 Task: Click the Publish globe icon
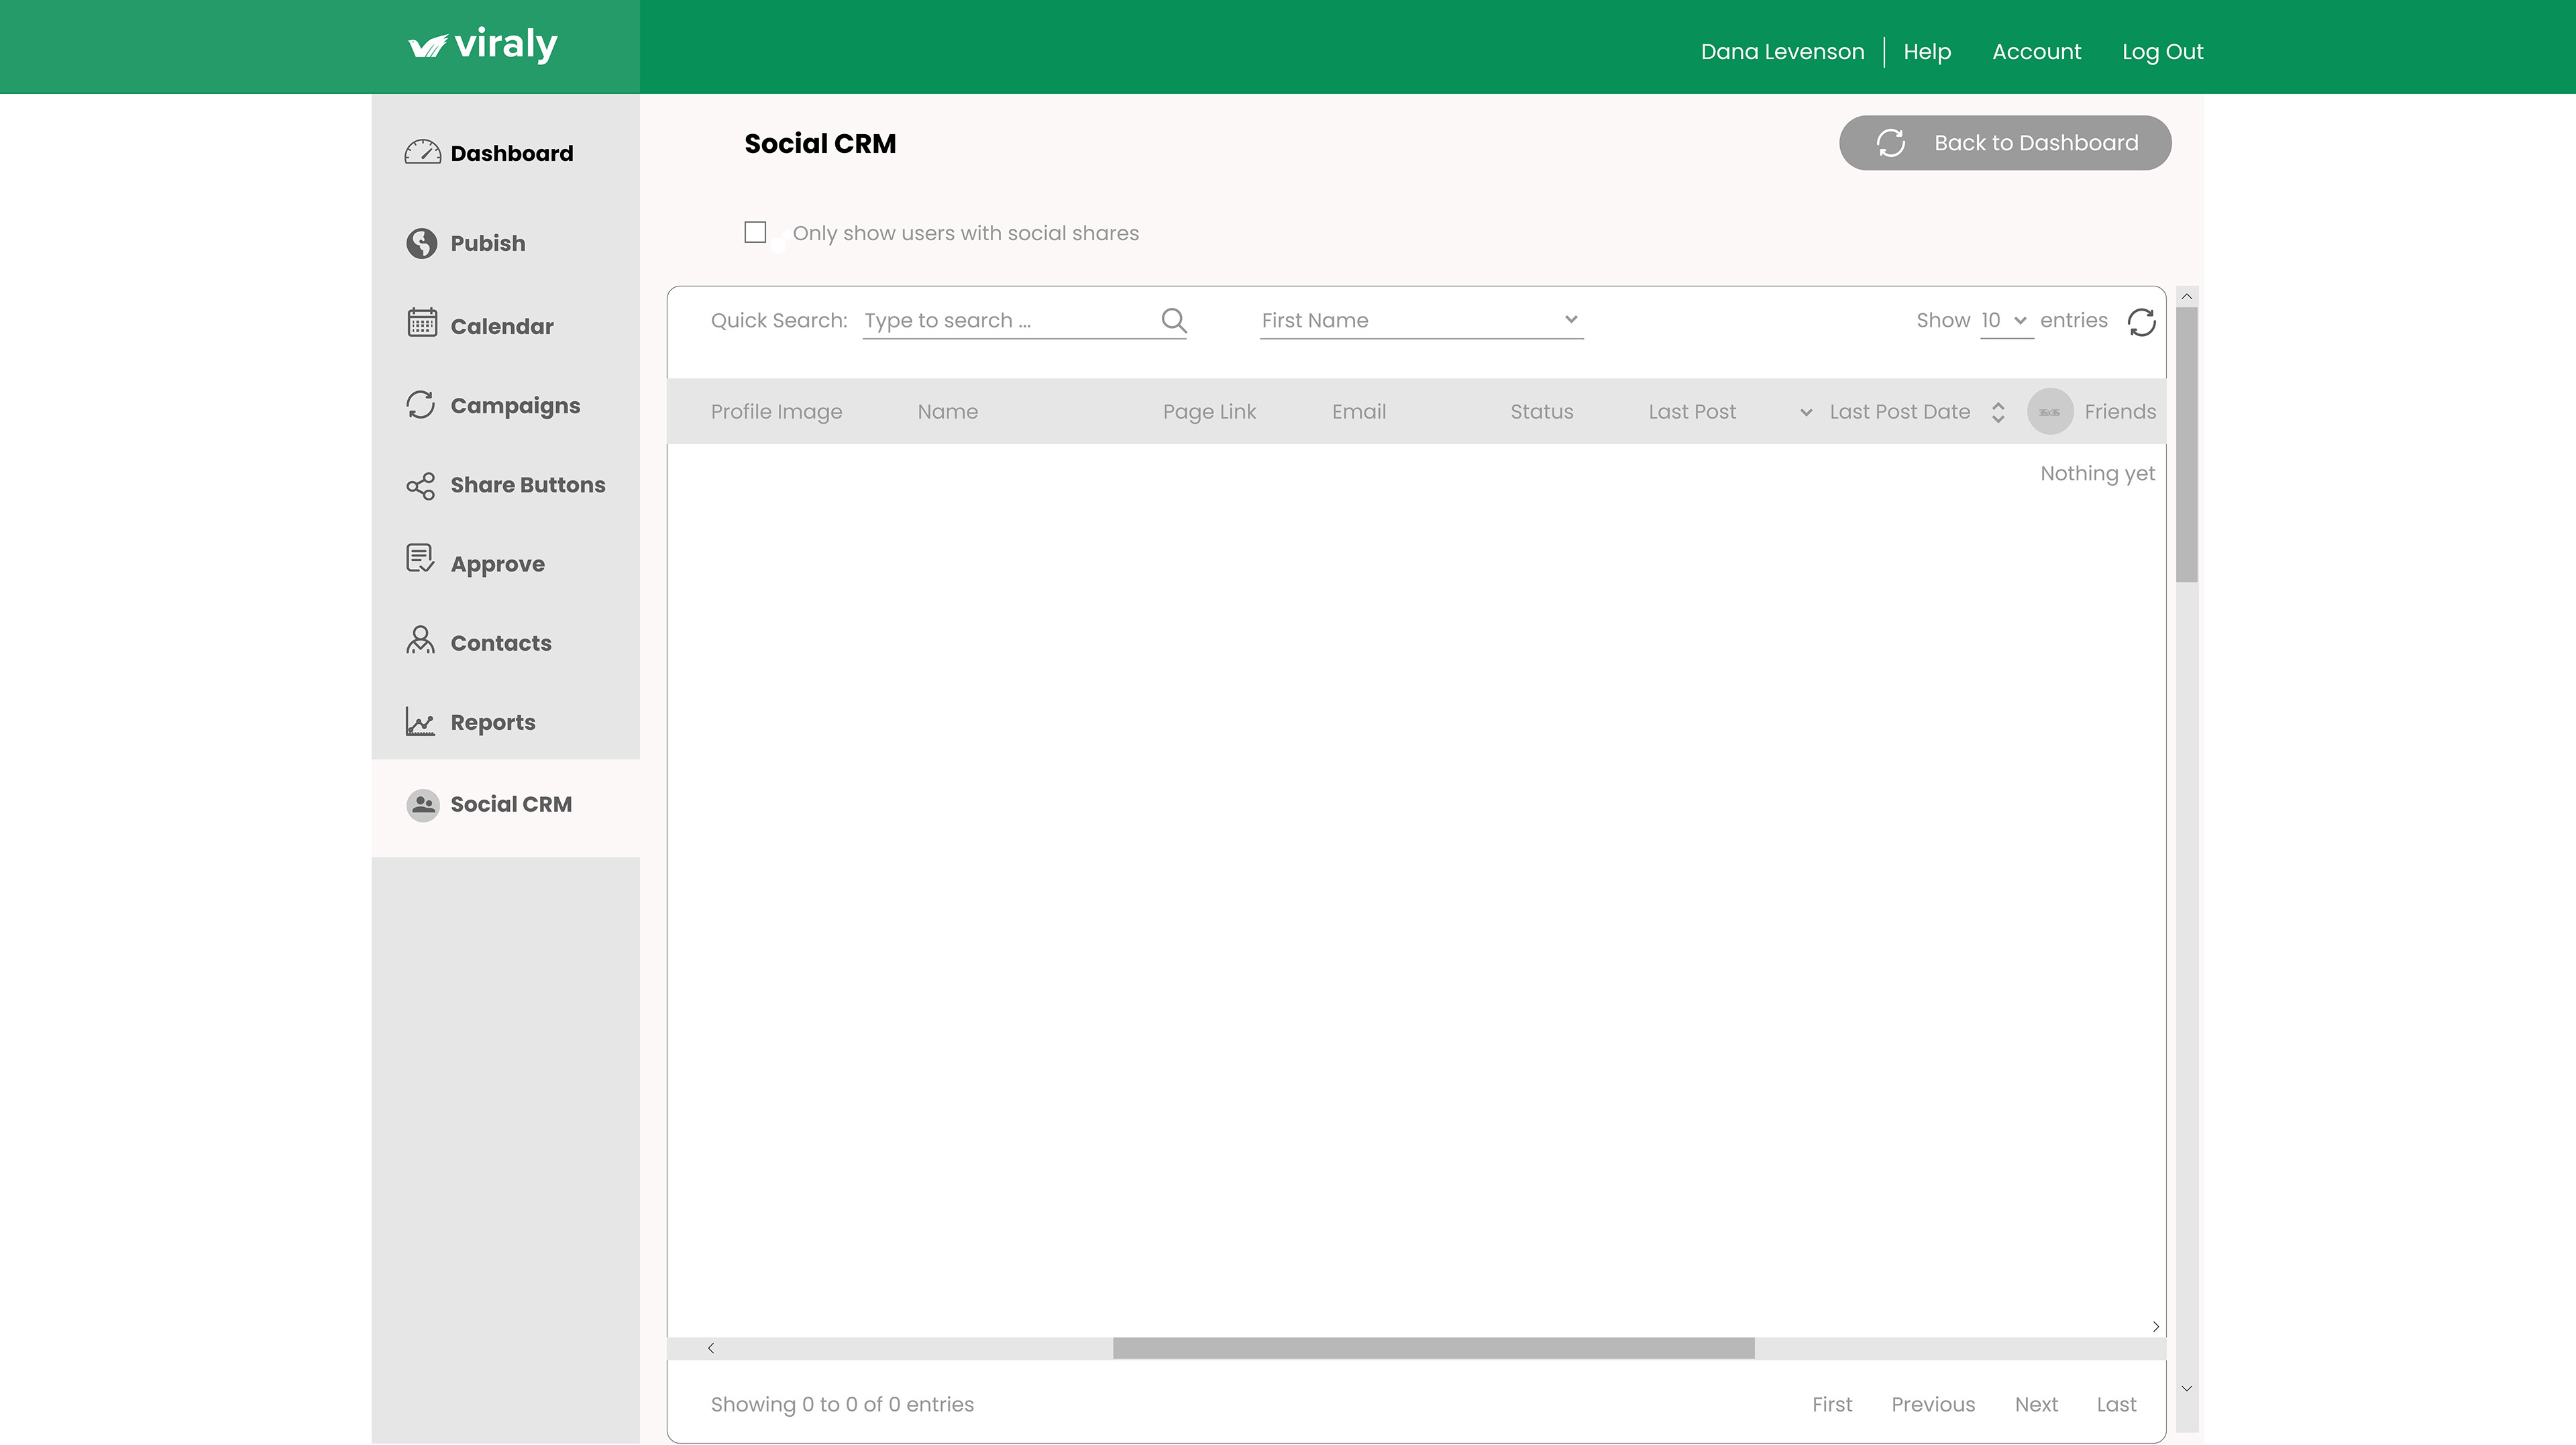click(422, 243)
